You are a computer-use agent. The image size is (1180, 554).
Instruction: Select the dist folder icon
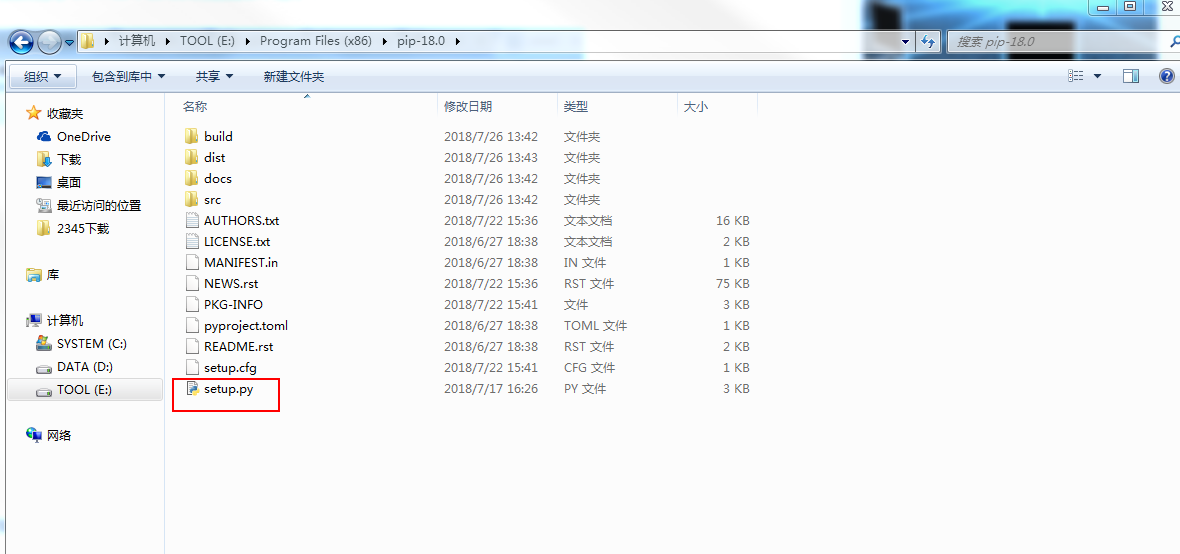(192, 157)
